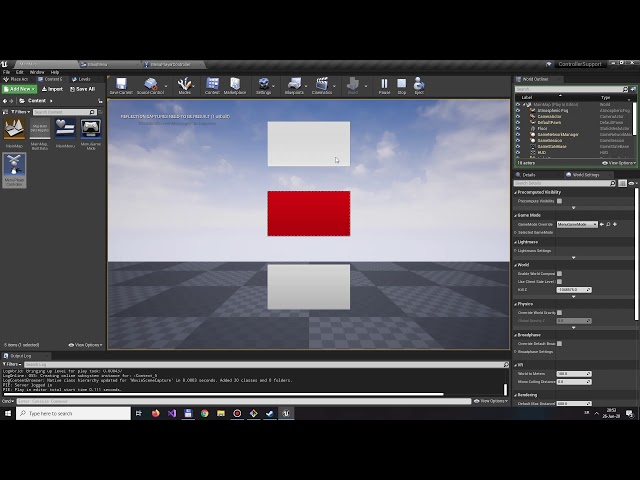Viewport: 640px width, 480px height.
Task: Open the Help menu
Action: tap(55, 72)
